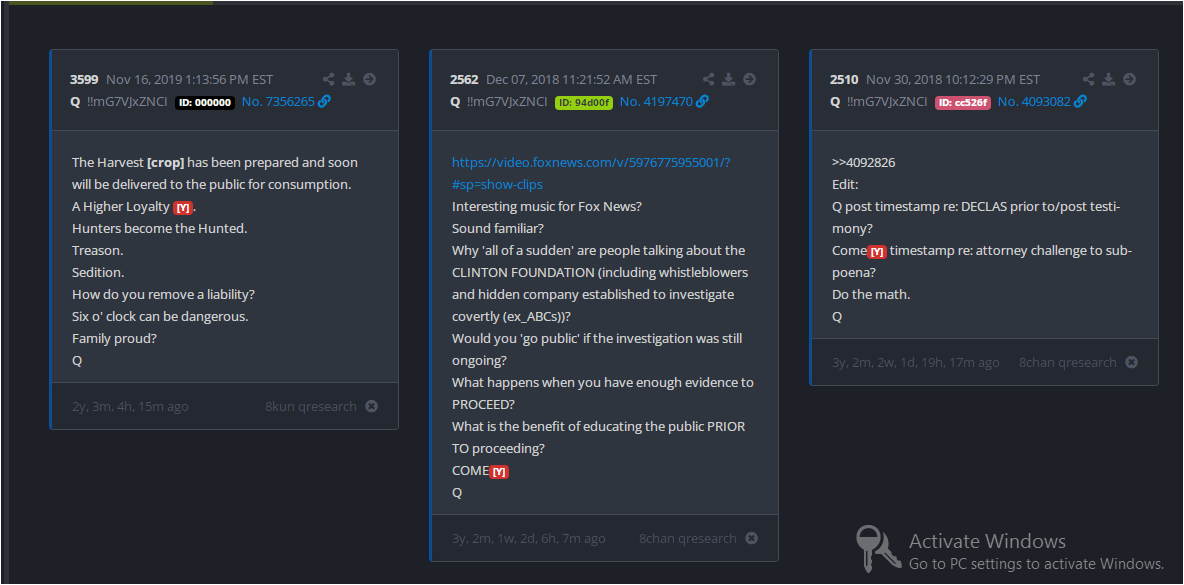Screen dimensions: 1184x585
Task: Click the 'Sedition.' line
Action: [x=98, y=272]
